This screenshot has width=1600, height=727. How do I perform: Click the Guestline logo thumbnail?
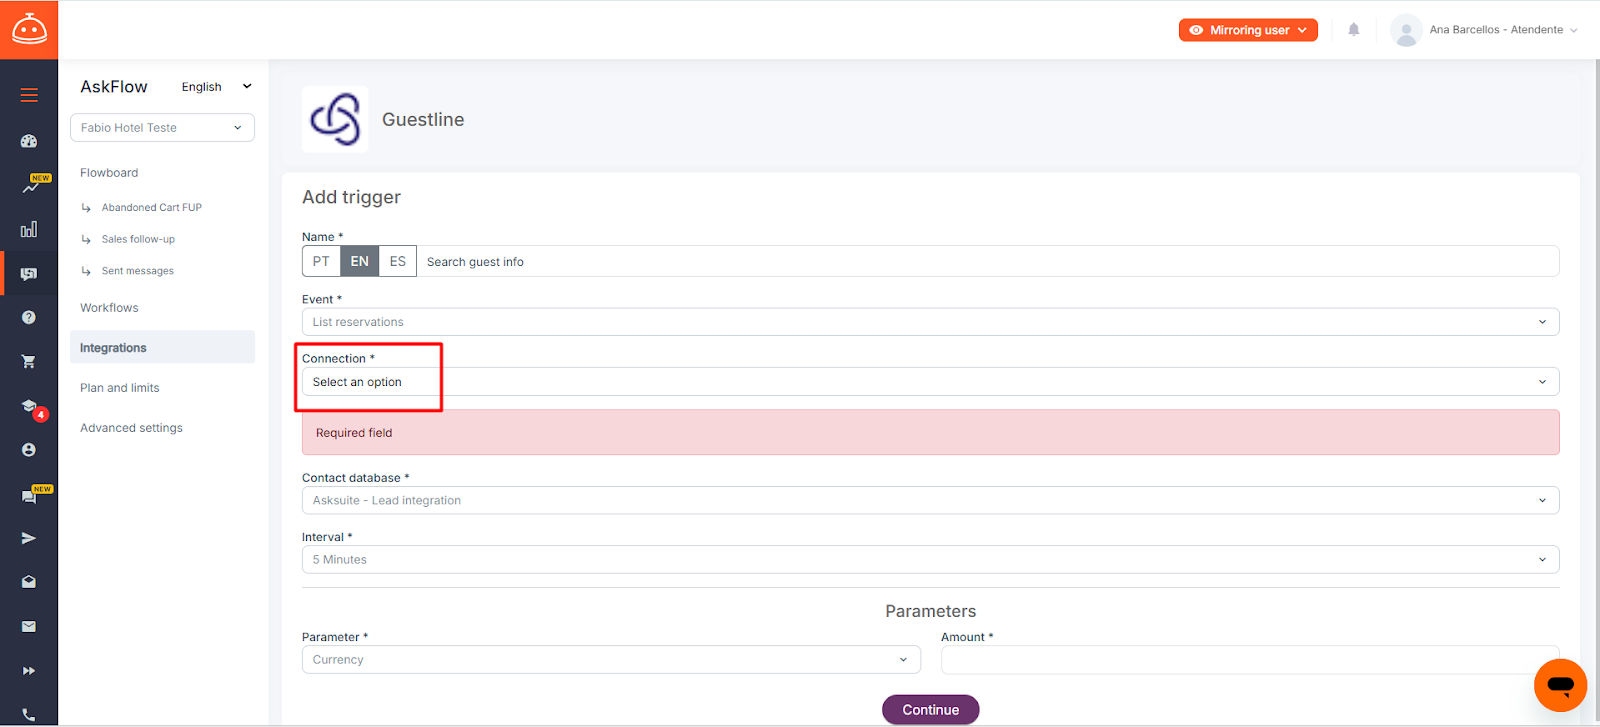[x=335, y=119]
